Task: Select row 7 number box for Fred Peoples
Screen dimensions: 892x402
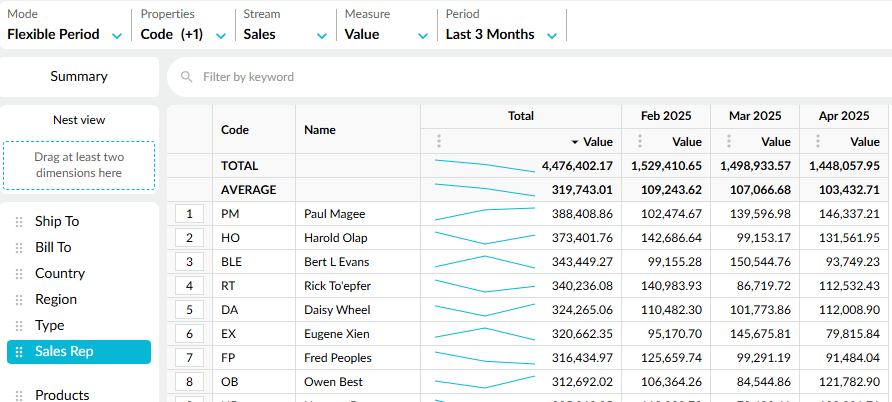Action: tap(189, 358)
